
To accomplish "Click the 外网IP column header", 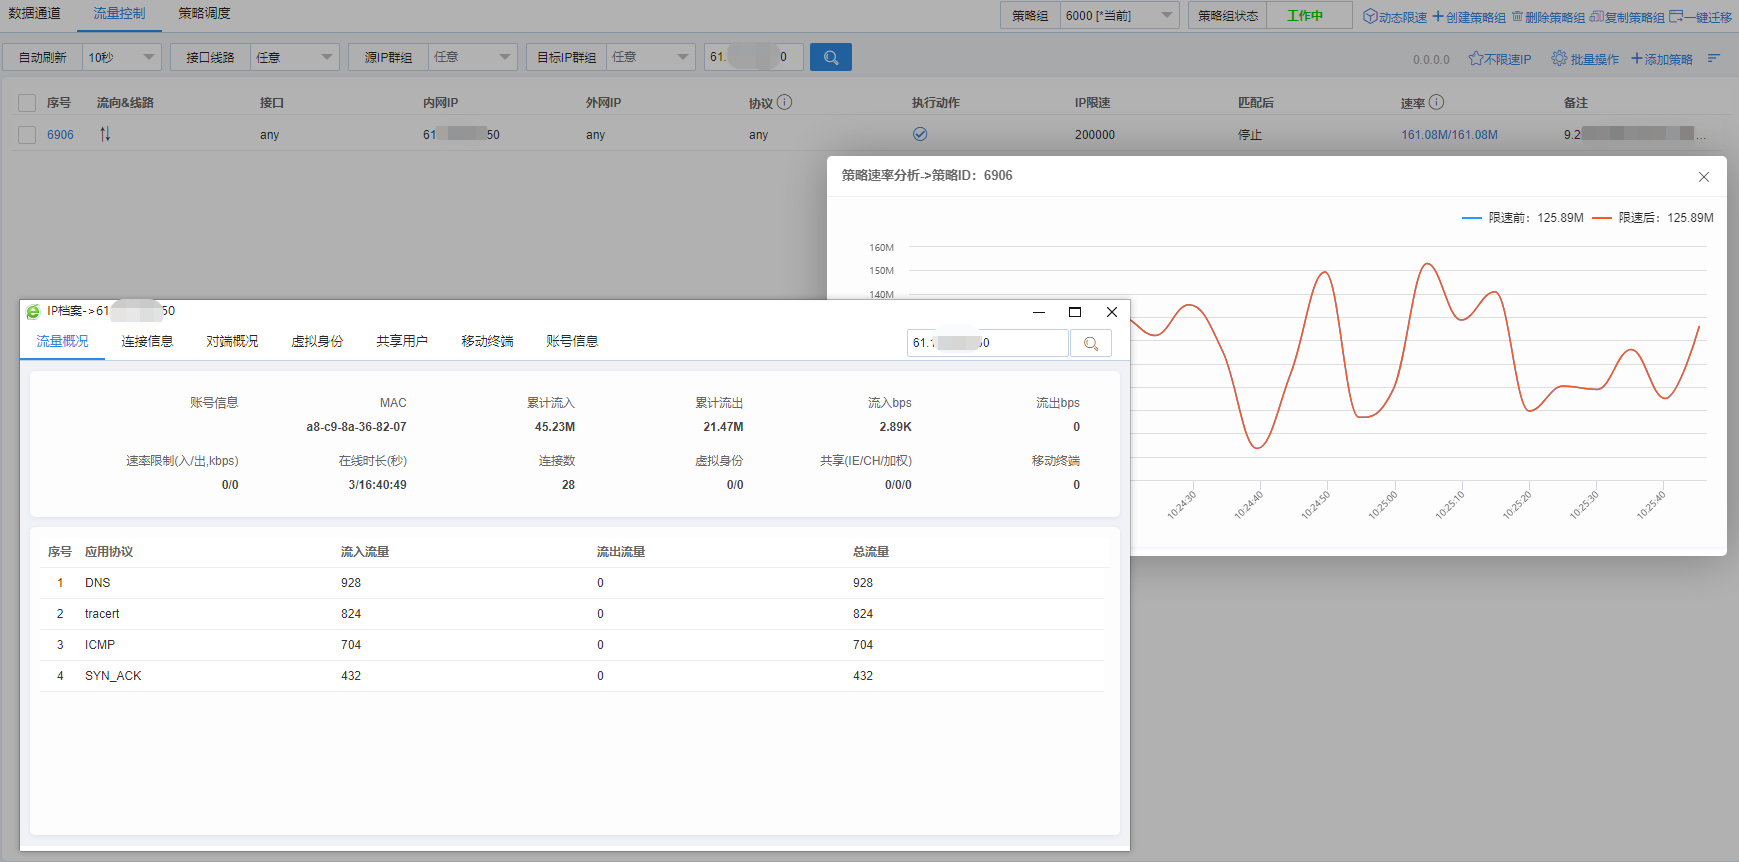I will pos(603,103).
